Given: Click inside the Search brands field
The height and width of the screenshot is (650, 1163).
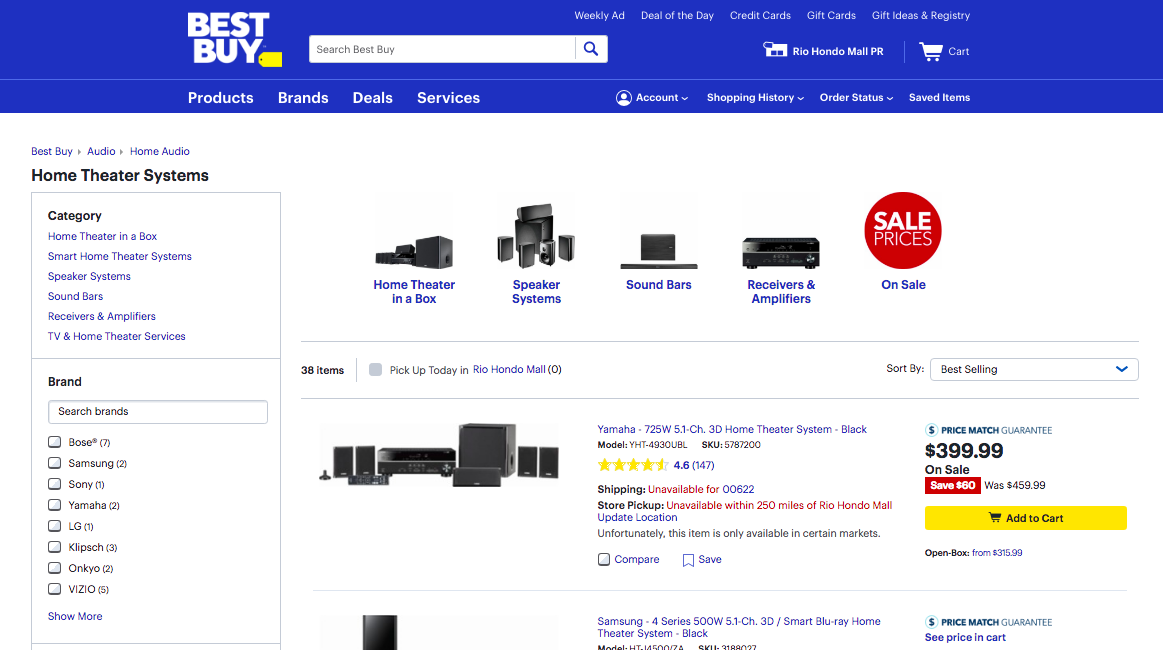Looking at the screenshot, I should coord(157,412).
